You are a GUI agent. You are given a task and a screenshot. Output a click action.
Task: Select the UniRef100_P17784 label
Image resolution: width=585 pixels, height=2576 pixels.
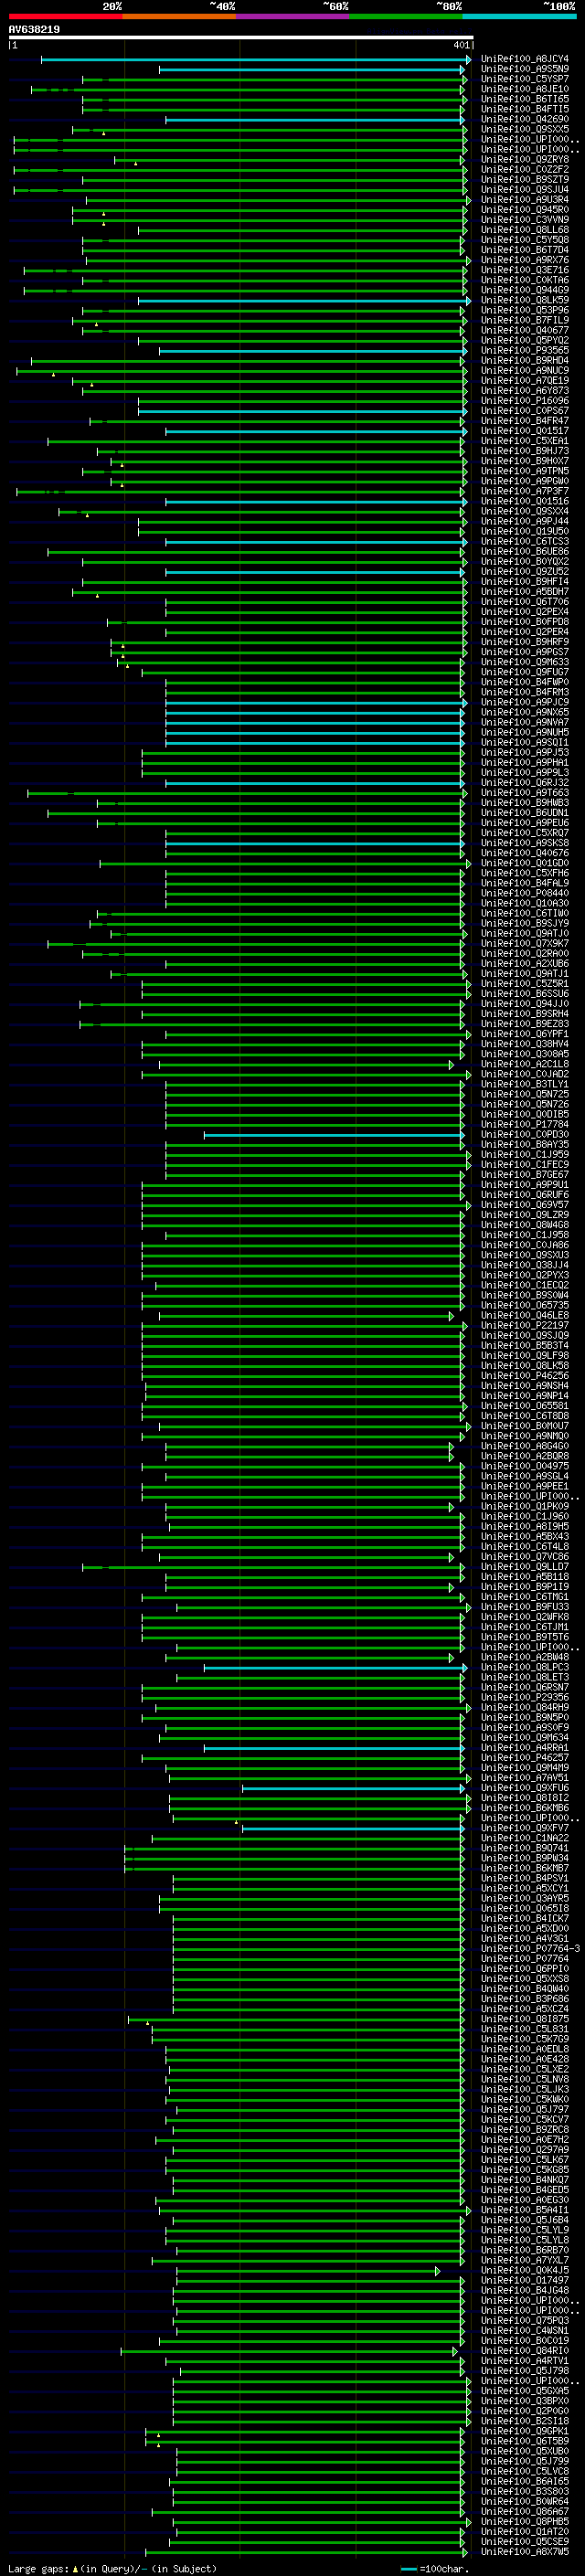point(525,1124)
